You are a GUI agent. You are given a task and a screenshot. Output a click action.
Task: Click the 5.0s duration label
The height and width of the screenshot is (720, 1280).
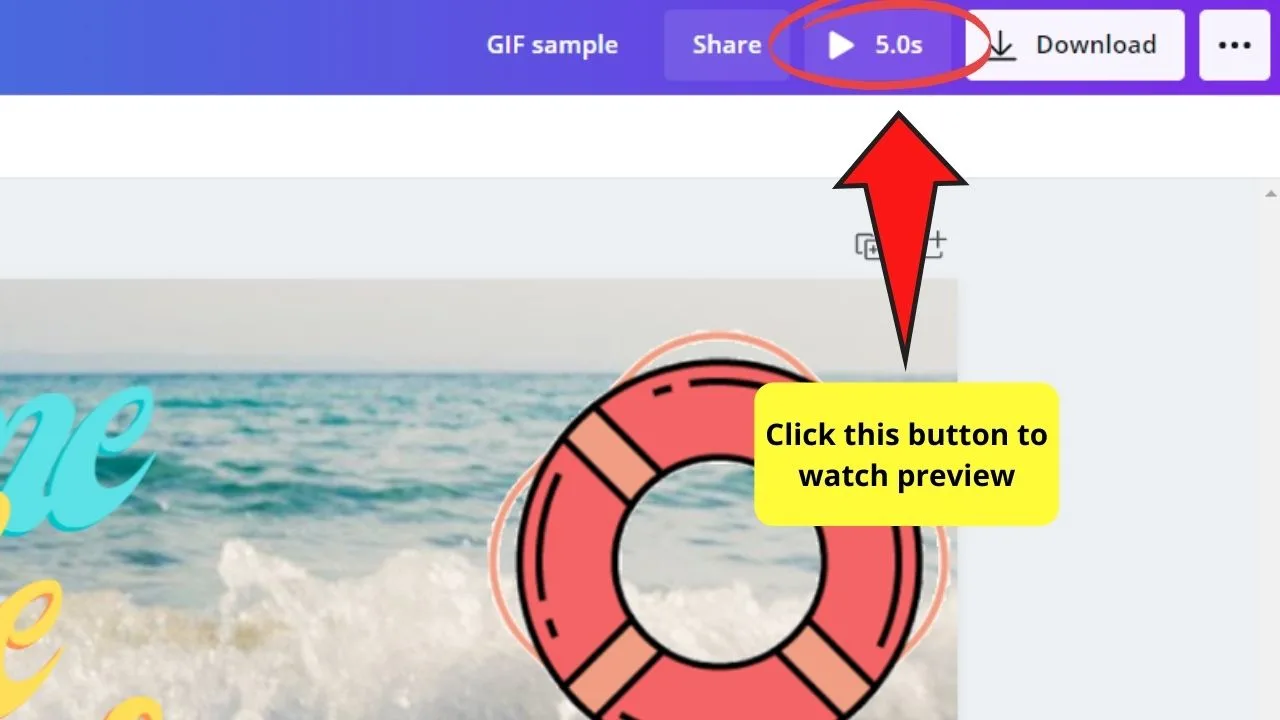point(898,45)
